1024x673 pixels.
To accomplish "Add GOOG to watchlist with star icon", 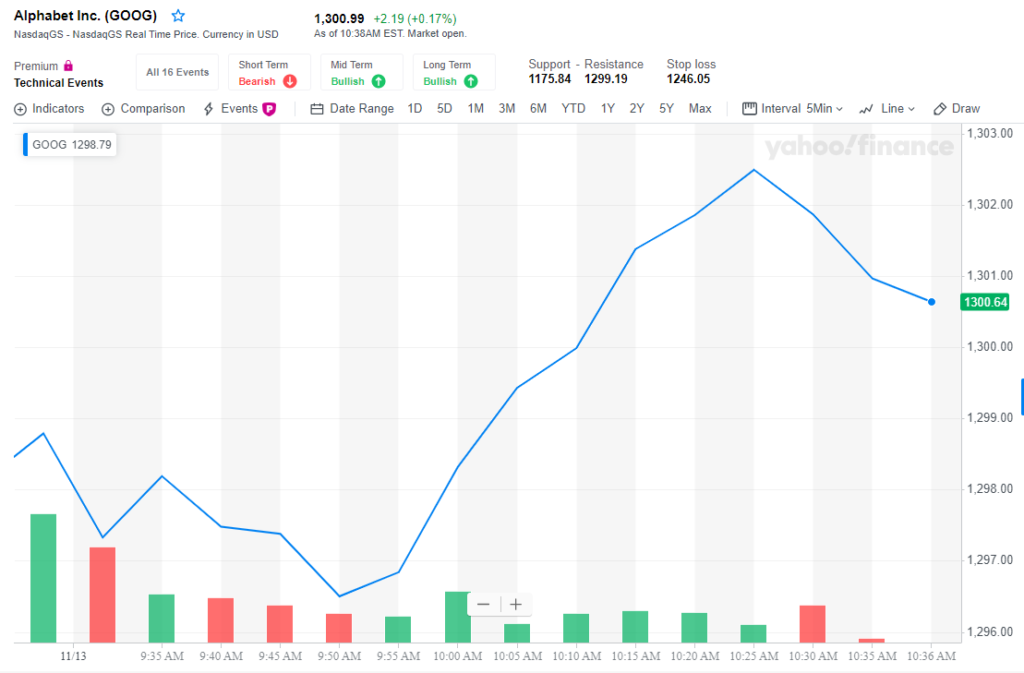I will pos(178,16).
